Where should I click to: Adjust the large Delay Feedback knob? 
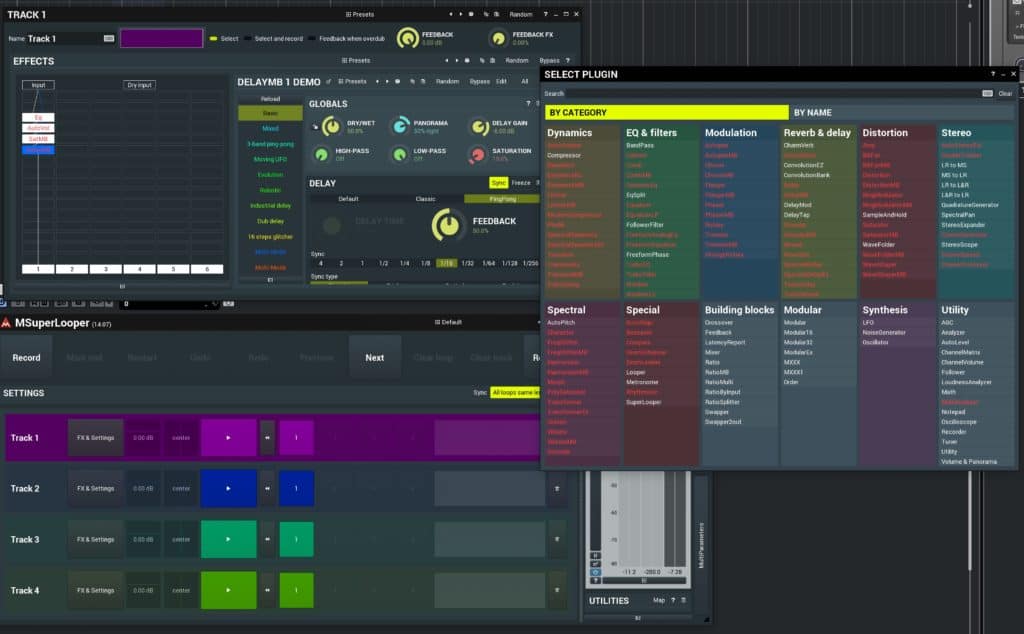pyautogui.click(x=447, y=225)
